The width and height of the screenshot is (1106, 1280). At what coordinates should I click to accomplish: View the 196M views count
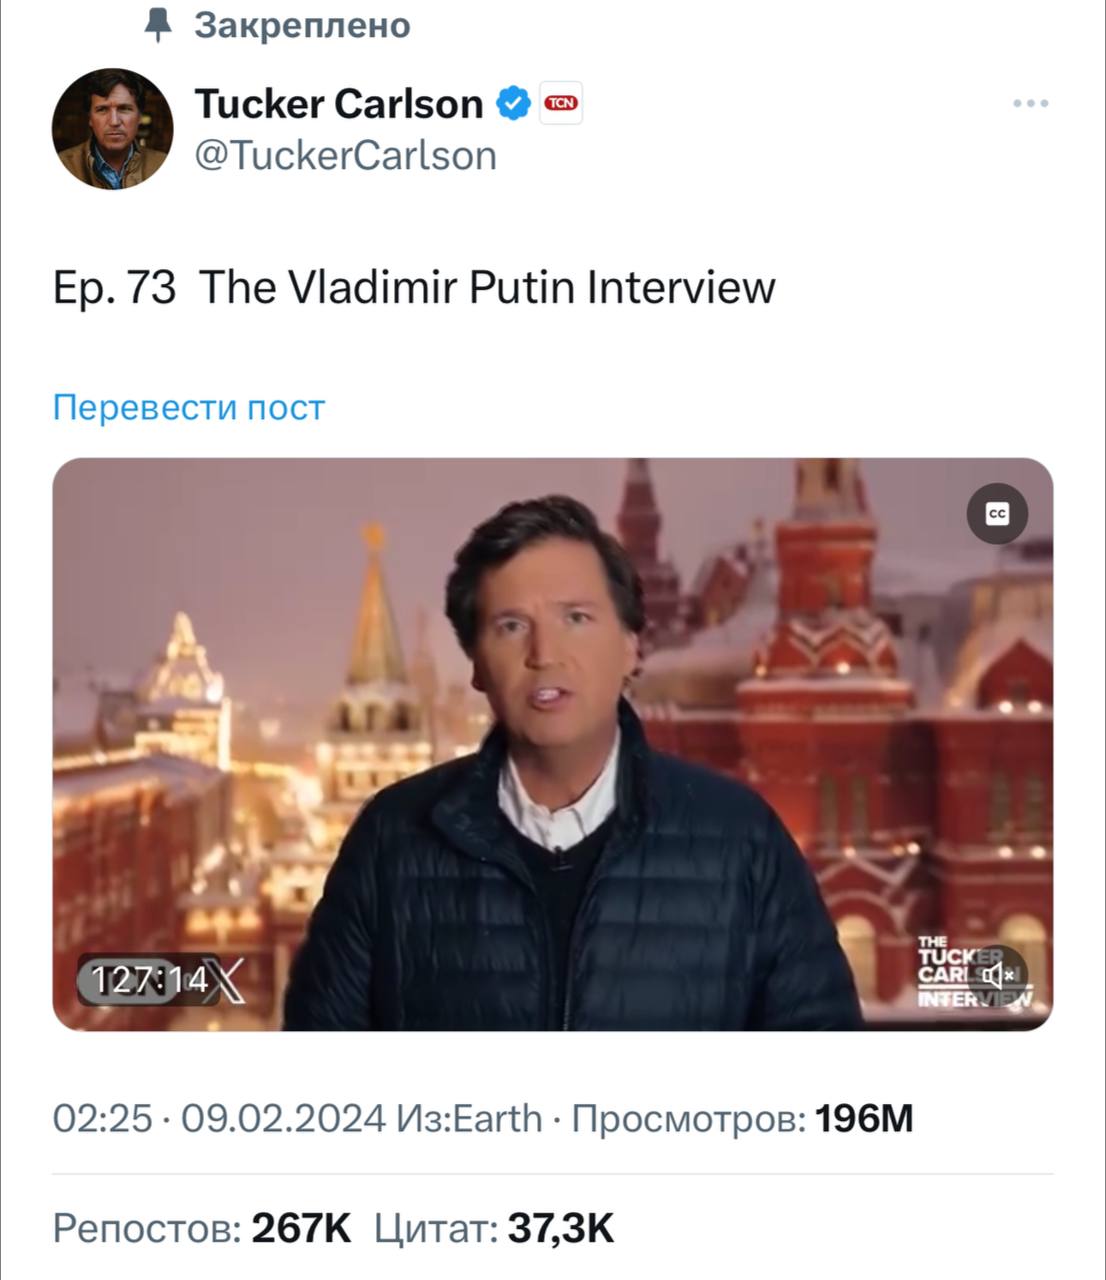(x=864, y=1118)
